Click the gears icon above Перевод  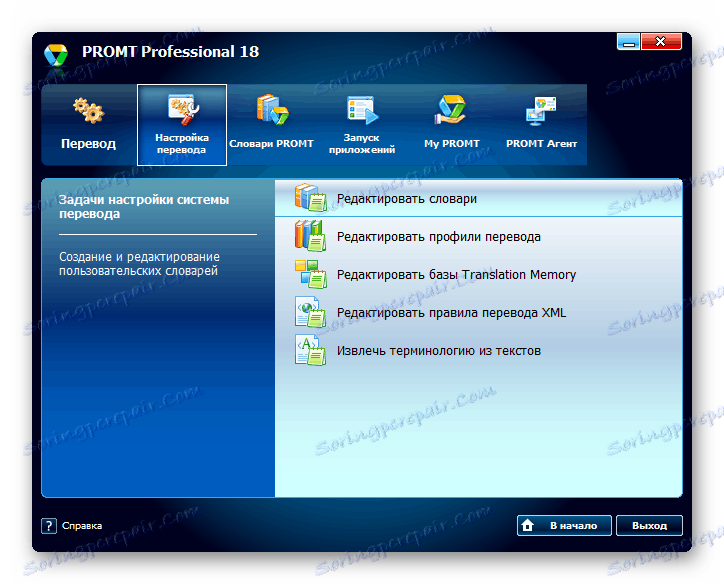pos(89,110)
